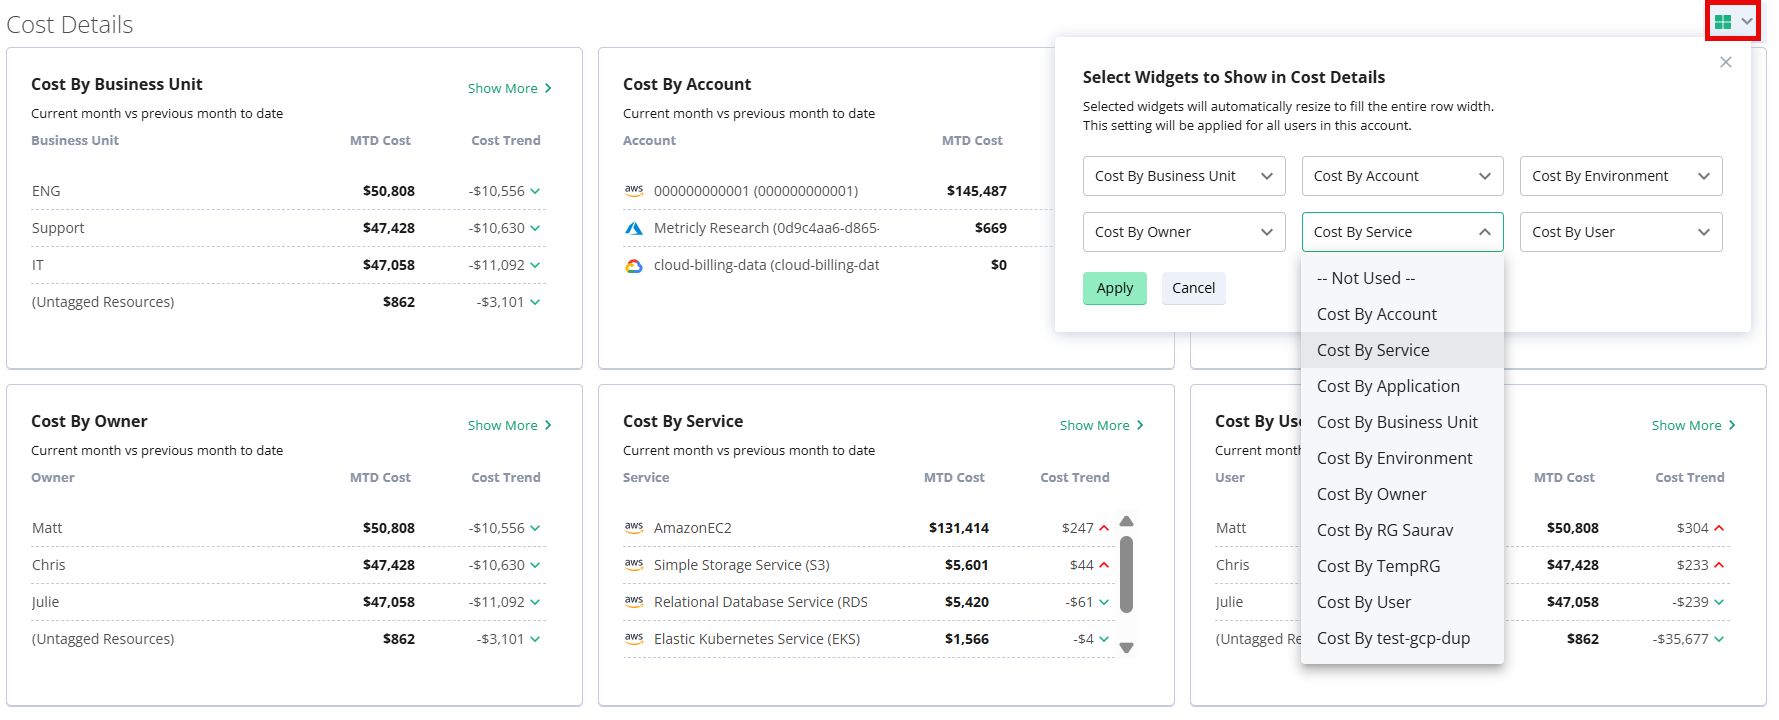The width and height of the screenshot is (1779, 720).
Task: Close the Select Widgets panel
Action: [1725, 62]
